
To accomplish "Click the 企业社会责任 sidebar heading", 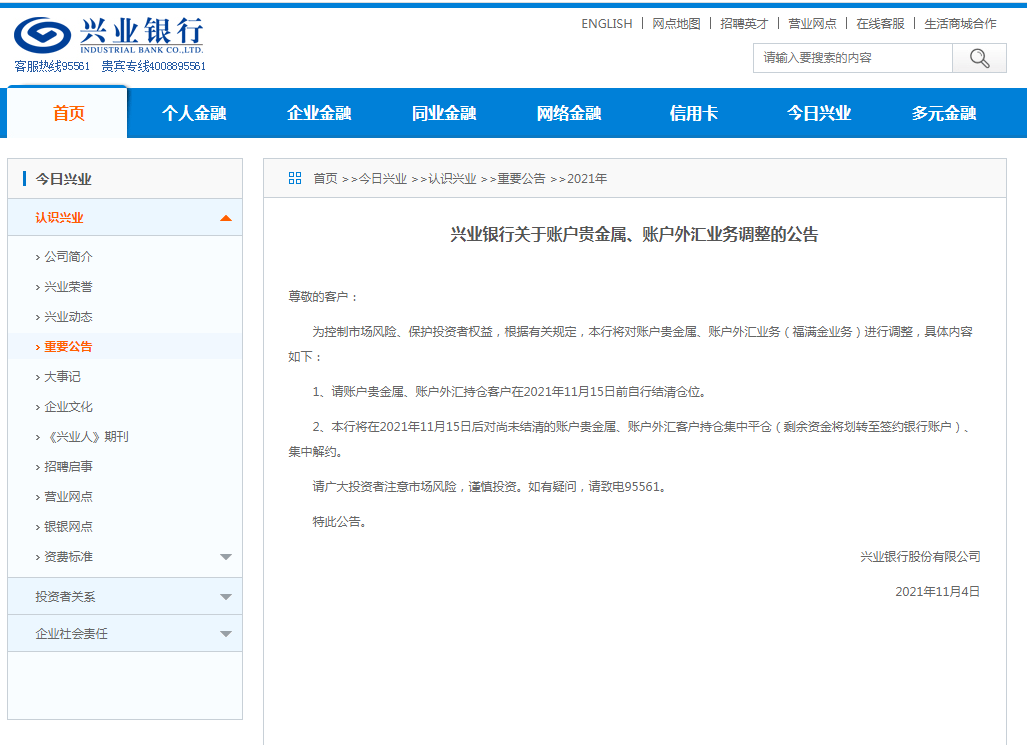I will point(71,634).
